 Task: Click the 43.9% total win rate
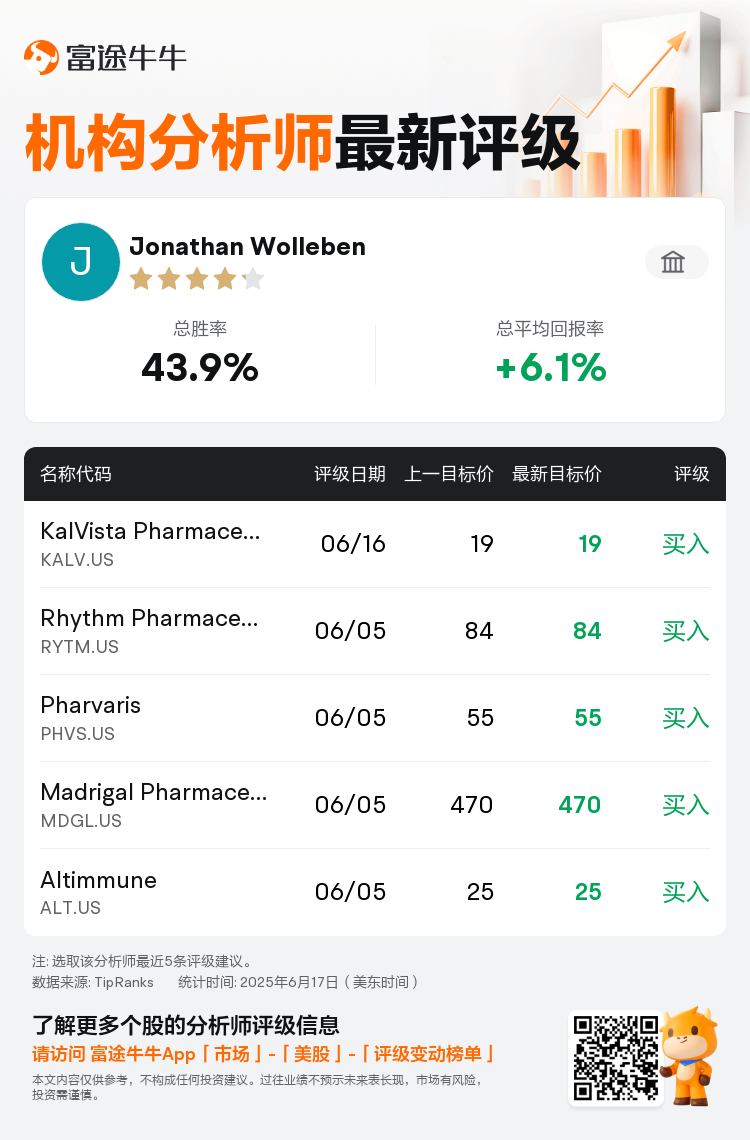(200, 367)
